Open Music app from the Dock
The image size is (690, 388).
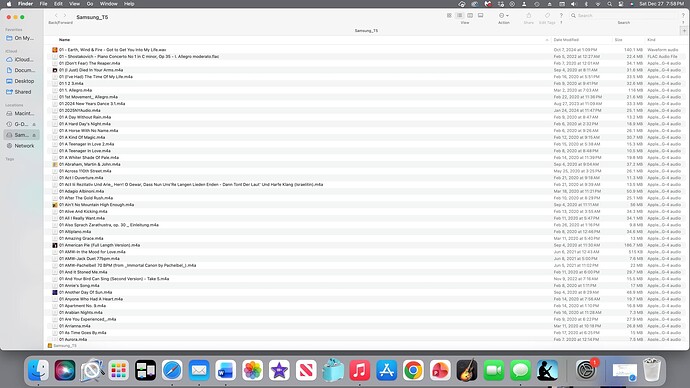[360, 370]
